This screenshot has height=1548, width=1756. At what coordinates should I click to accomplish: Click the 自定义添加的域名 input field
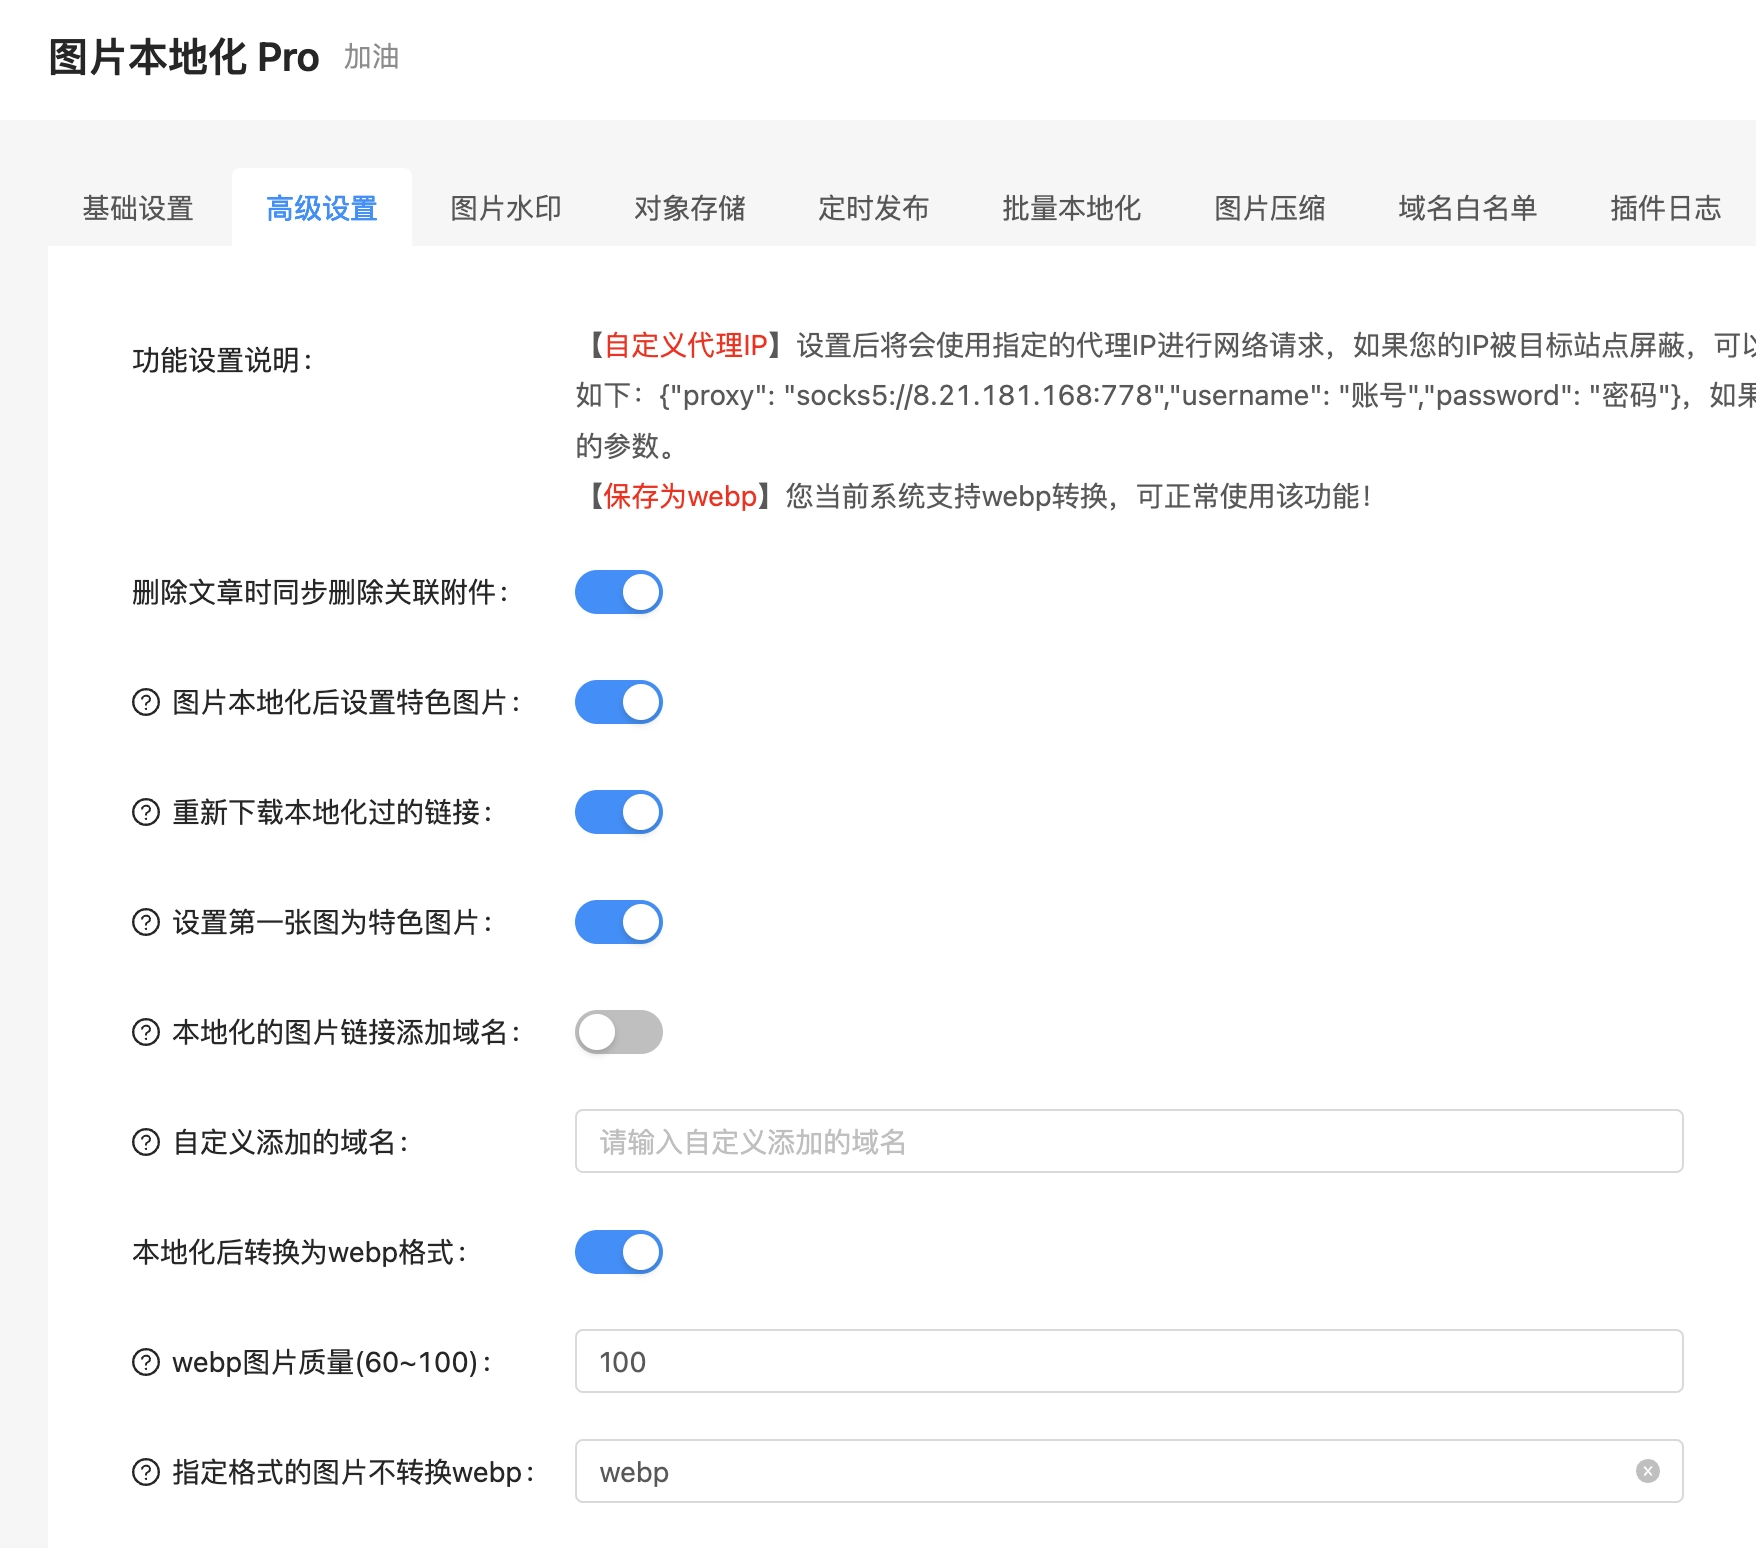(1128, 1141)
